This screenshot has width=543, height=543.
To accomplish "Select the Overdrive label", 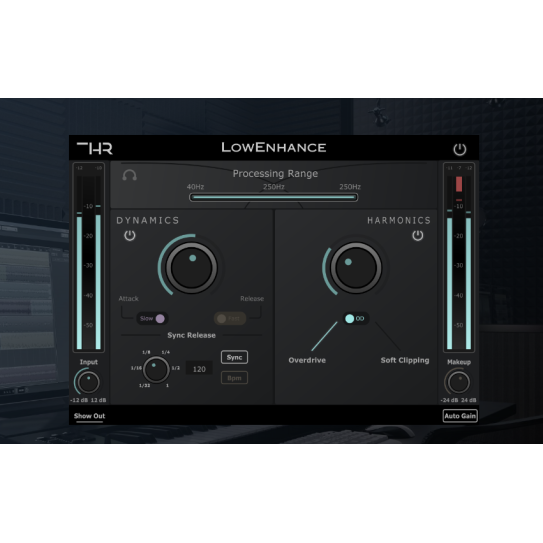I will (307, 360).
